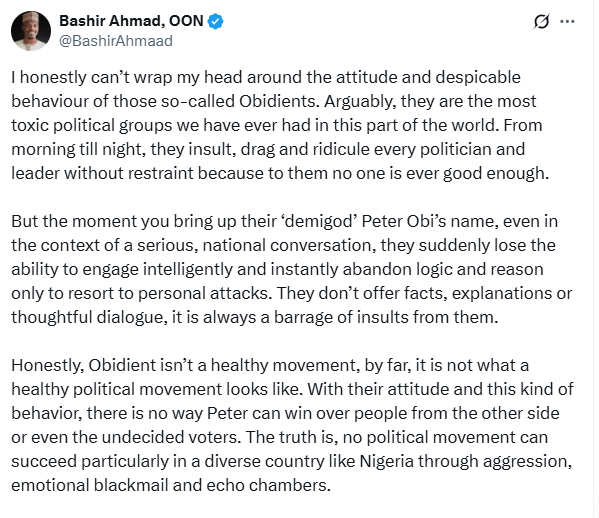599x518 pixels.
Task: Click the phrase 'personal attacks'
Action: click(205, 293)
